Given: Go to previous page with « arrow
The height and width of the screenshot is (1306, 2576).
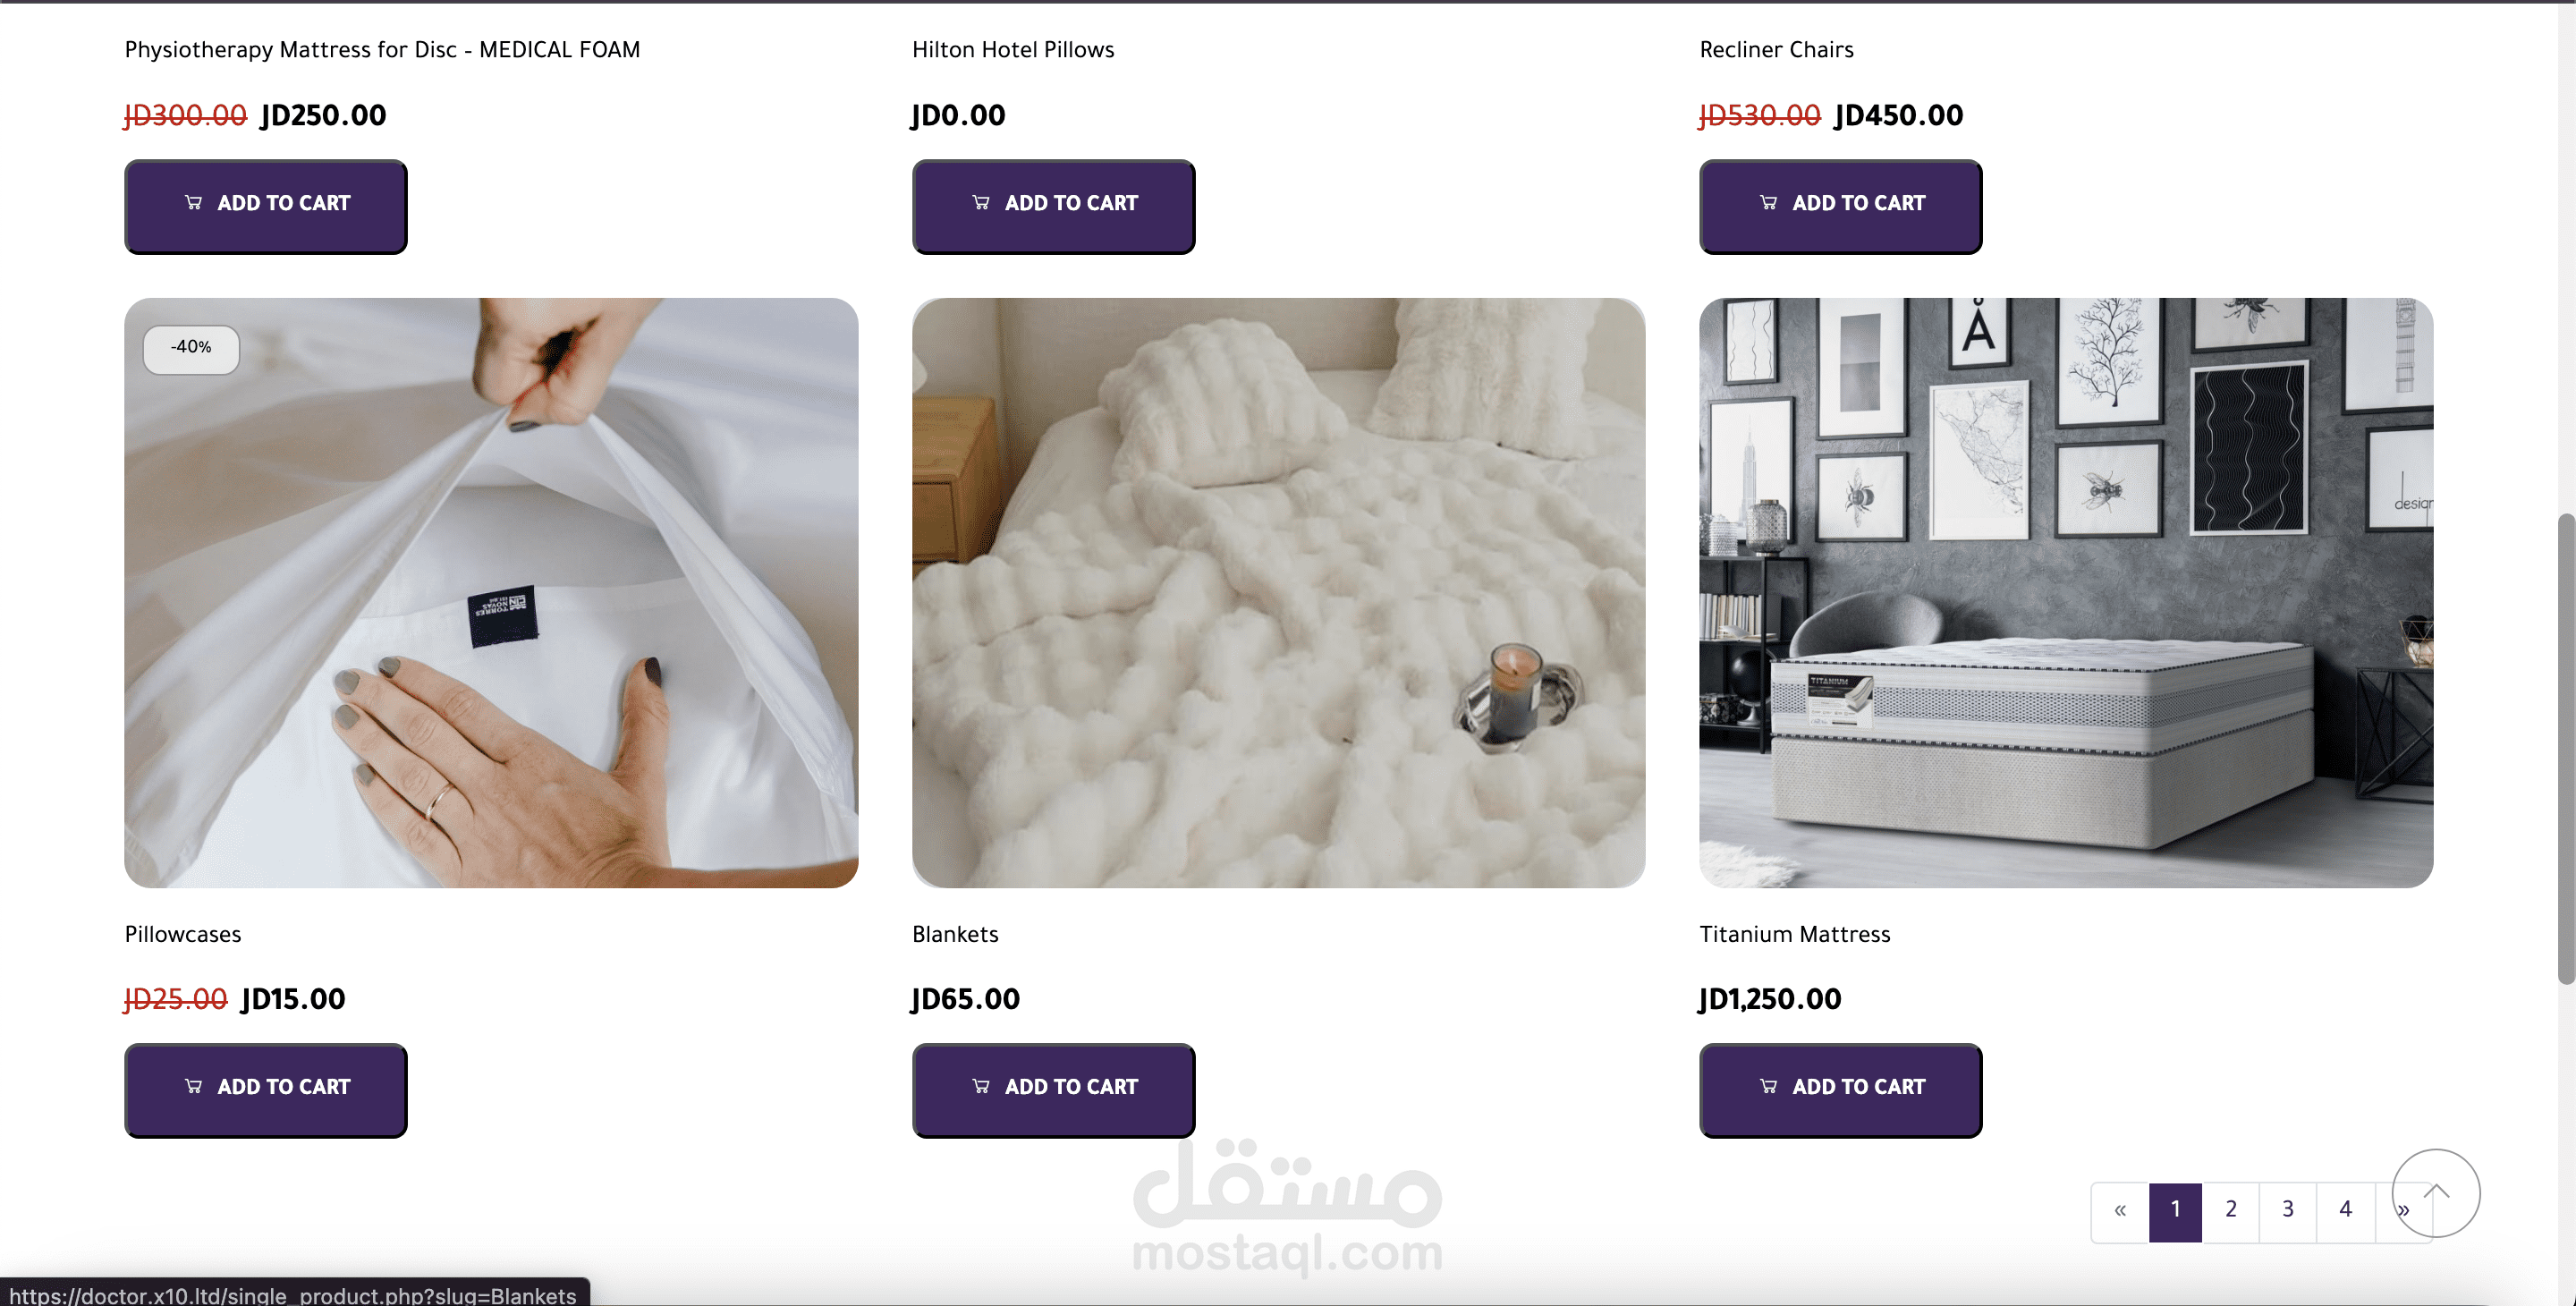Looking at the screenshot, I should point(2120,1211).
